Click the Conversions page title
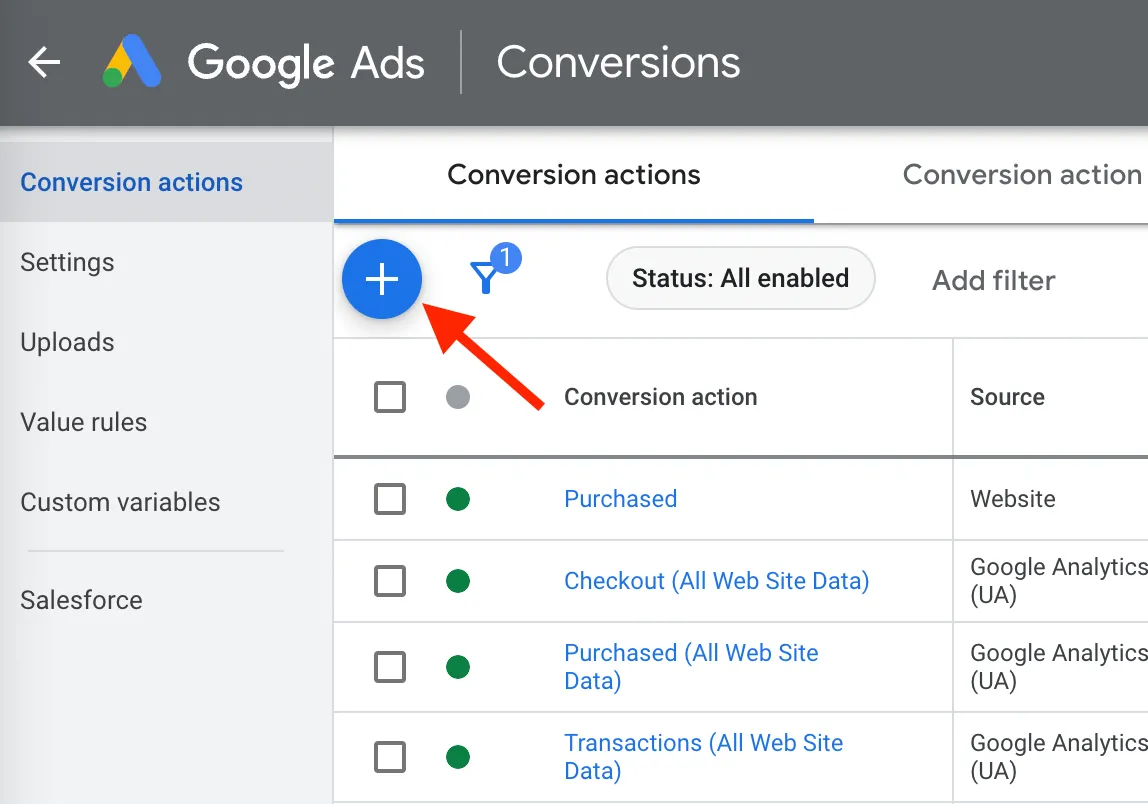This screenshot has width=1148, height=804. coord(619,62)
